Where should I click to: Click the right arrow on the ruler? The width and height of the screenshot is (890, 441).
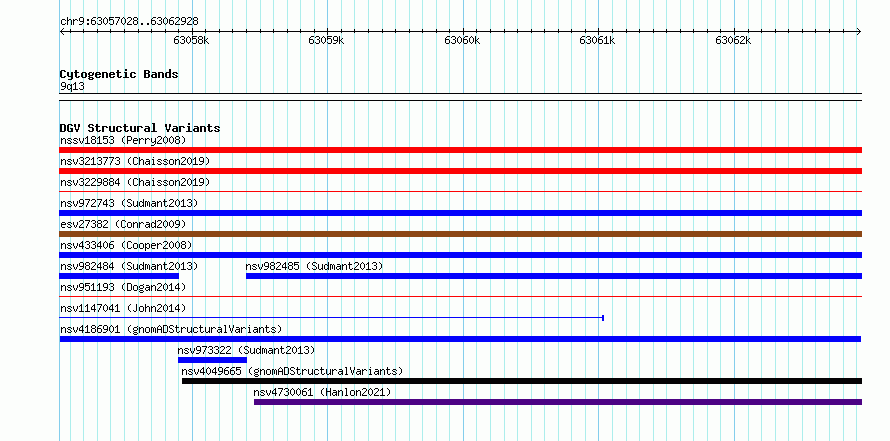pyautogui.click(x=859, y=31)
